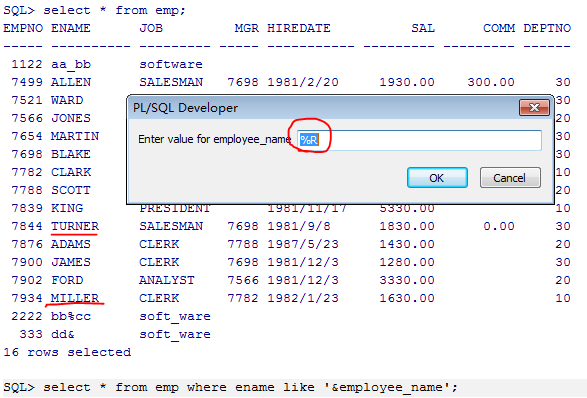This screenshot has height=398, width=587.
Task: Click the JOB column header
Action: click(151, 28)
